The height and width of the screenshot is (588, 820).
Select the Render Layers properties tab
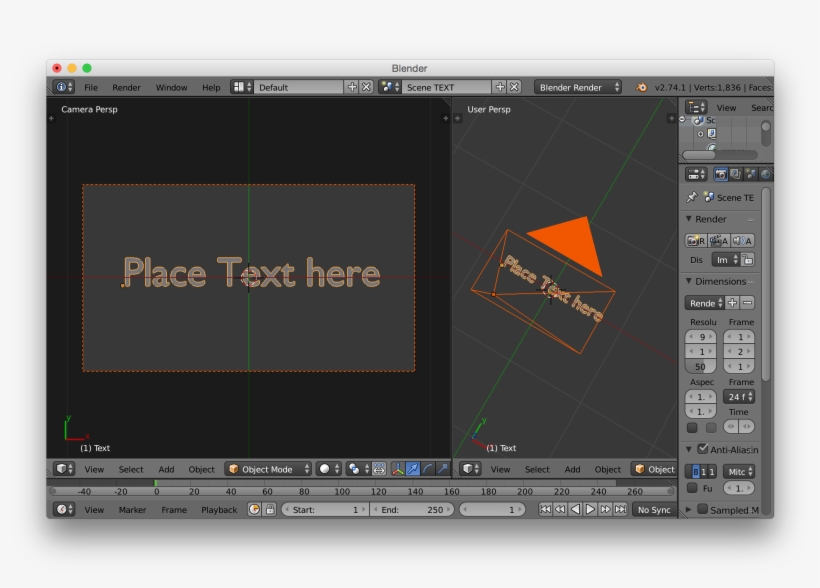(x=736, y=174)
